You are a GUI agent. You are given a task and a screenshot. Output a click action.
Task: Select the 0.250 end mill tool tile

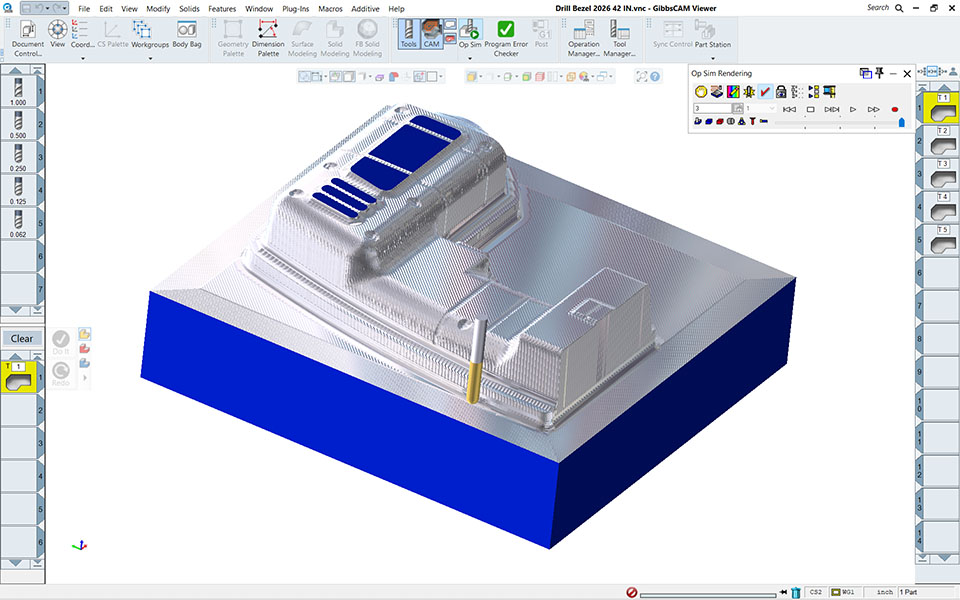pos(17,156)
